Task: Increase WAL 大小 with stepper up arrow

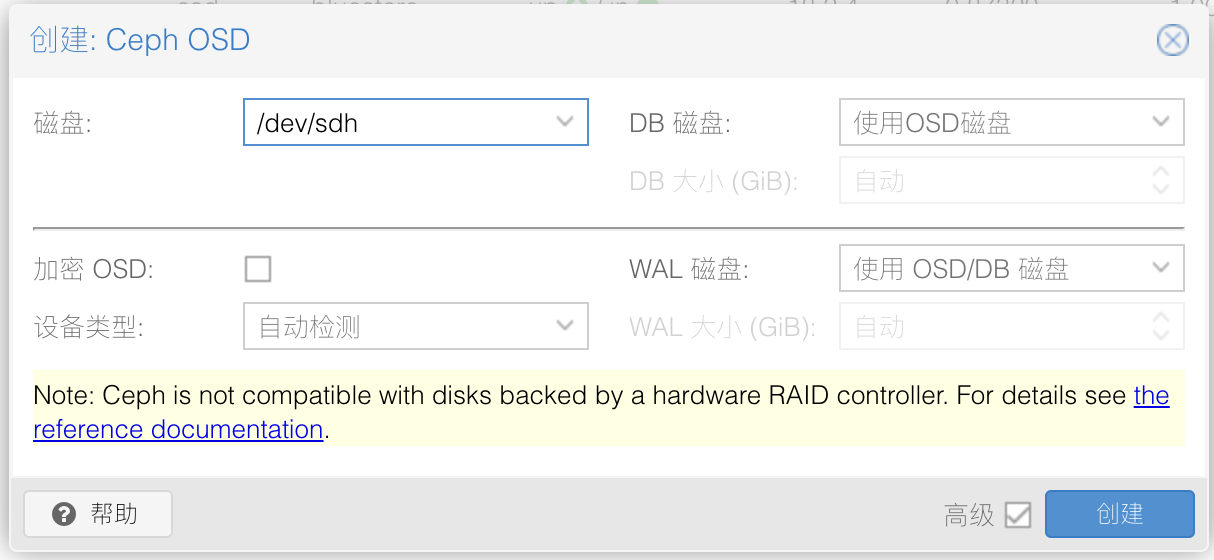Action: (x=1161, y=317)
